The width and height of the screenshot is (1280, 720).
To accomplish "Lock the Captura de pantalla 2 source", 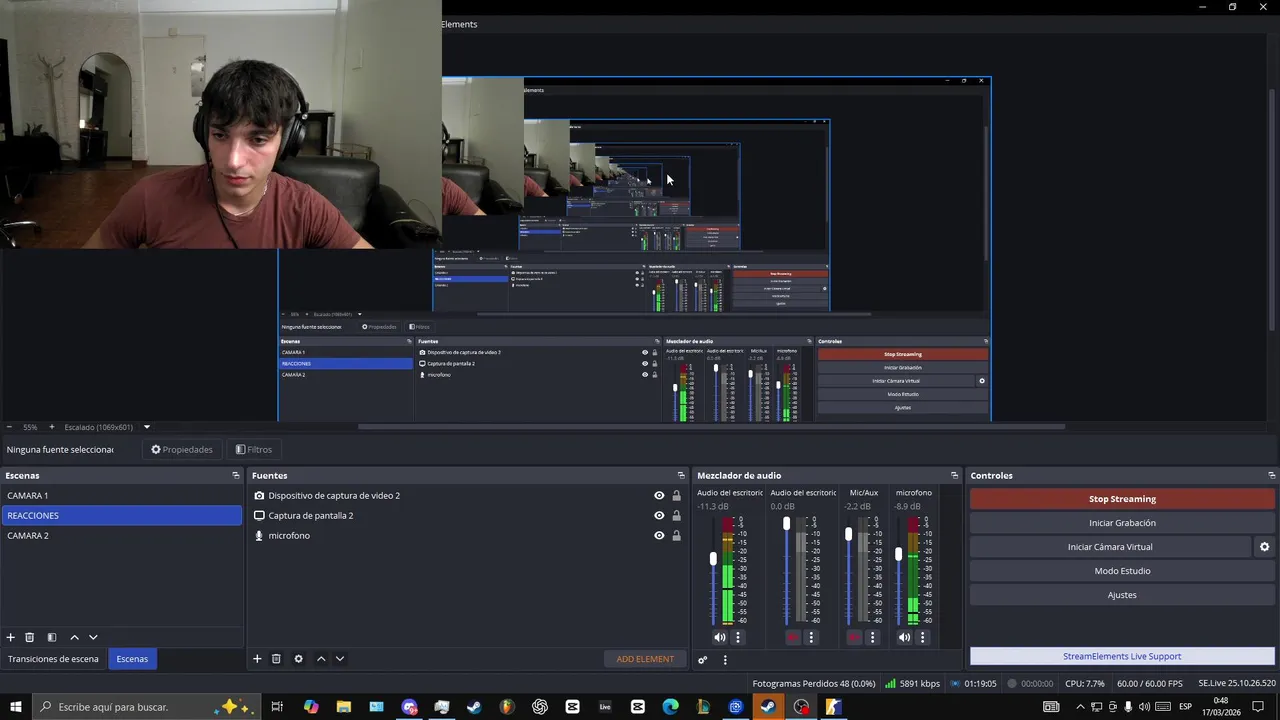I will pos(676,515).
